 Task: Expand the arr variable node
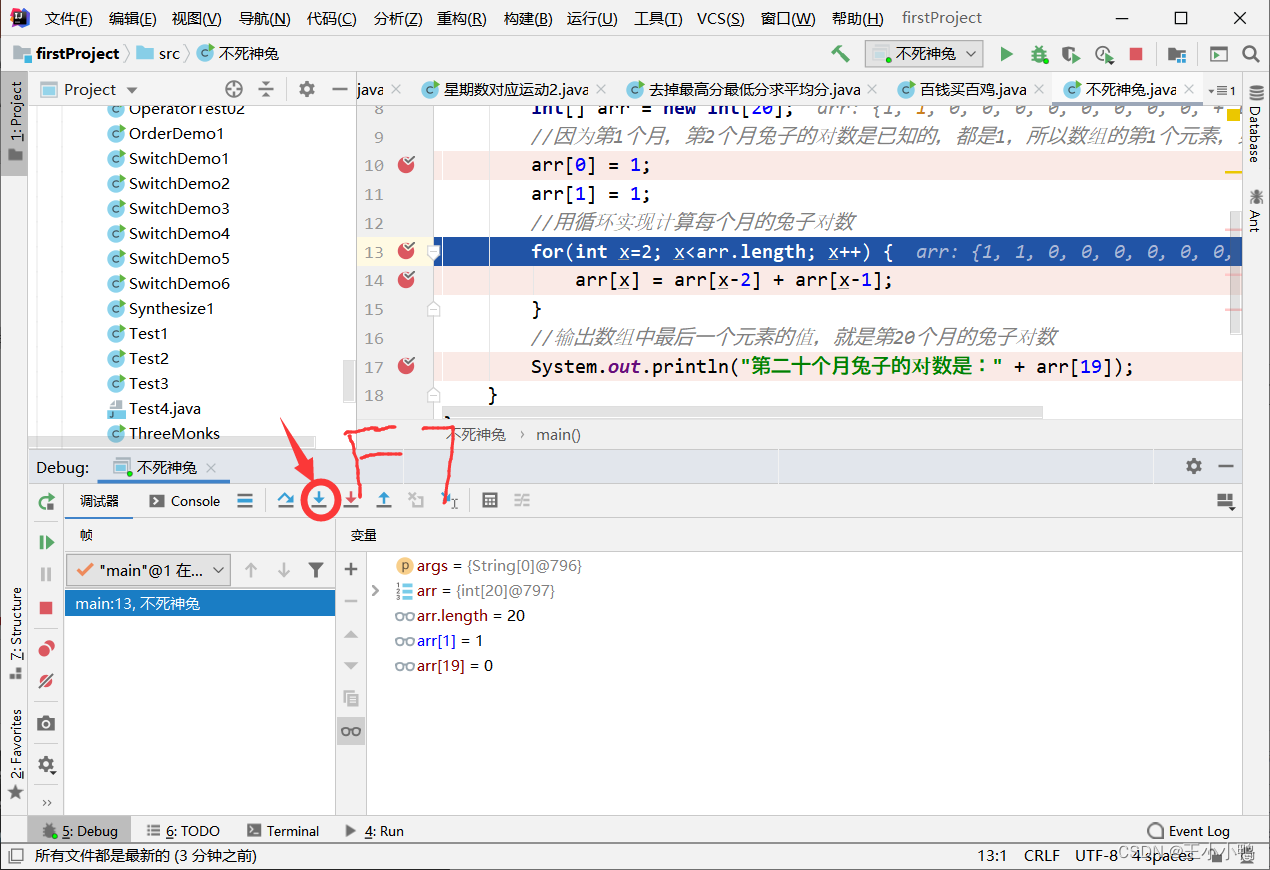point(376,591)
